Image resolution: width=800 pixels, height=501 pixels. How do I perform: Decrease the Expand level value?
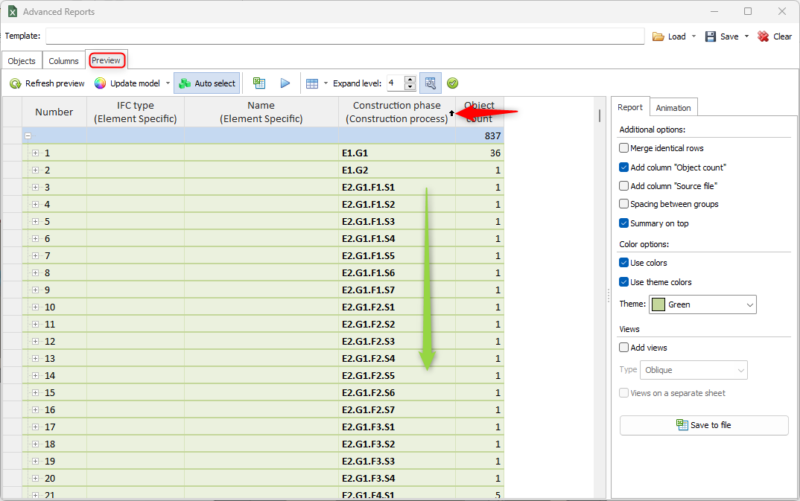pyautogui.click(x=410, y=87)
